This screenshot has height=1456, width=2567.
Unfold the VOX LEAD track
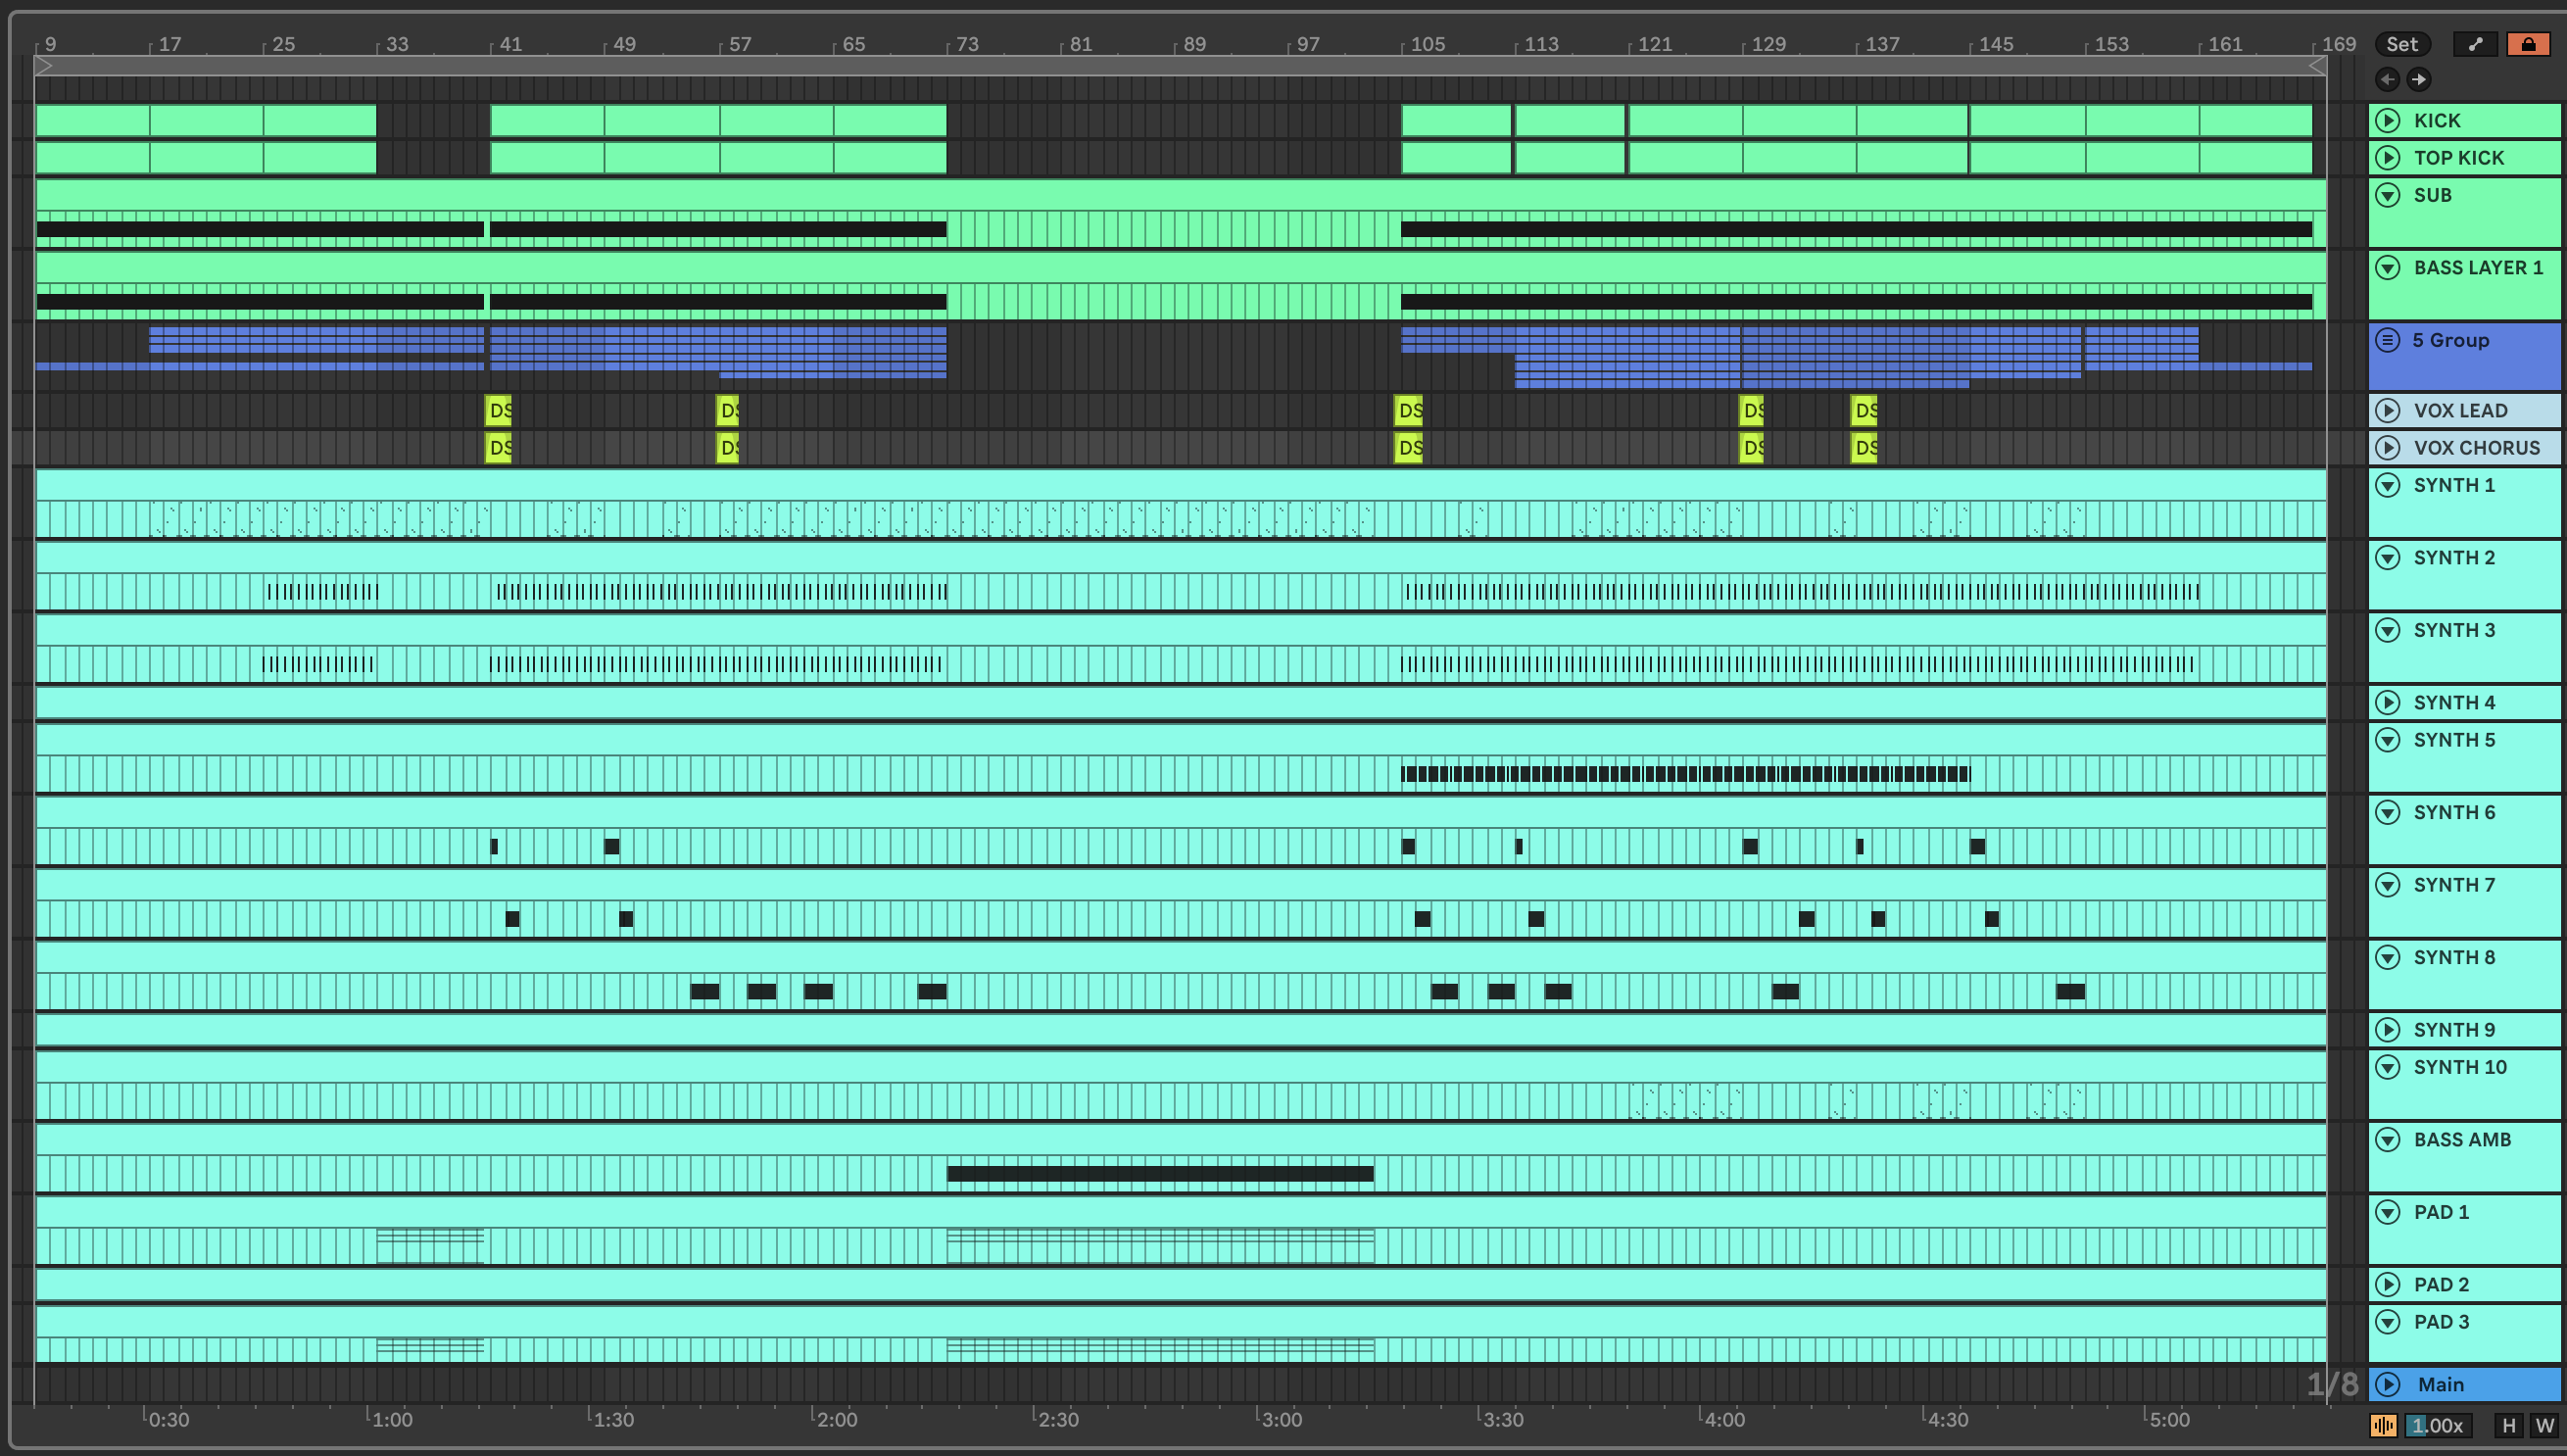[2387, 410]
